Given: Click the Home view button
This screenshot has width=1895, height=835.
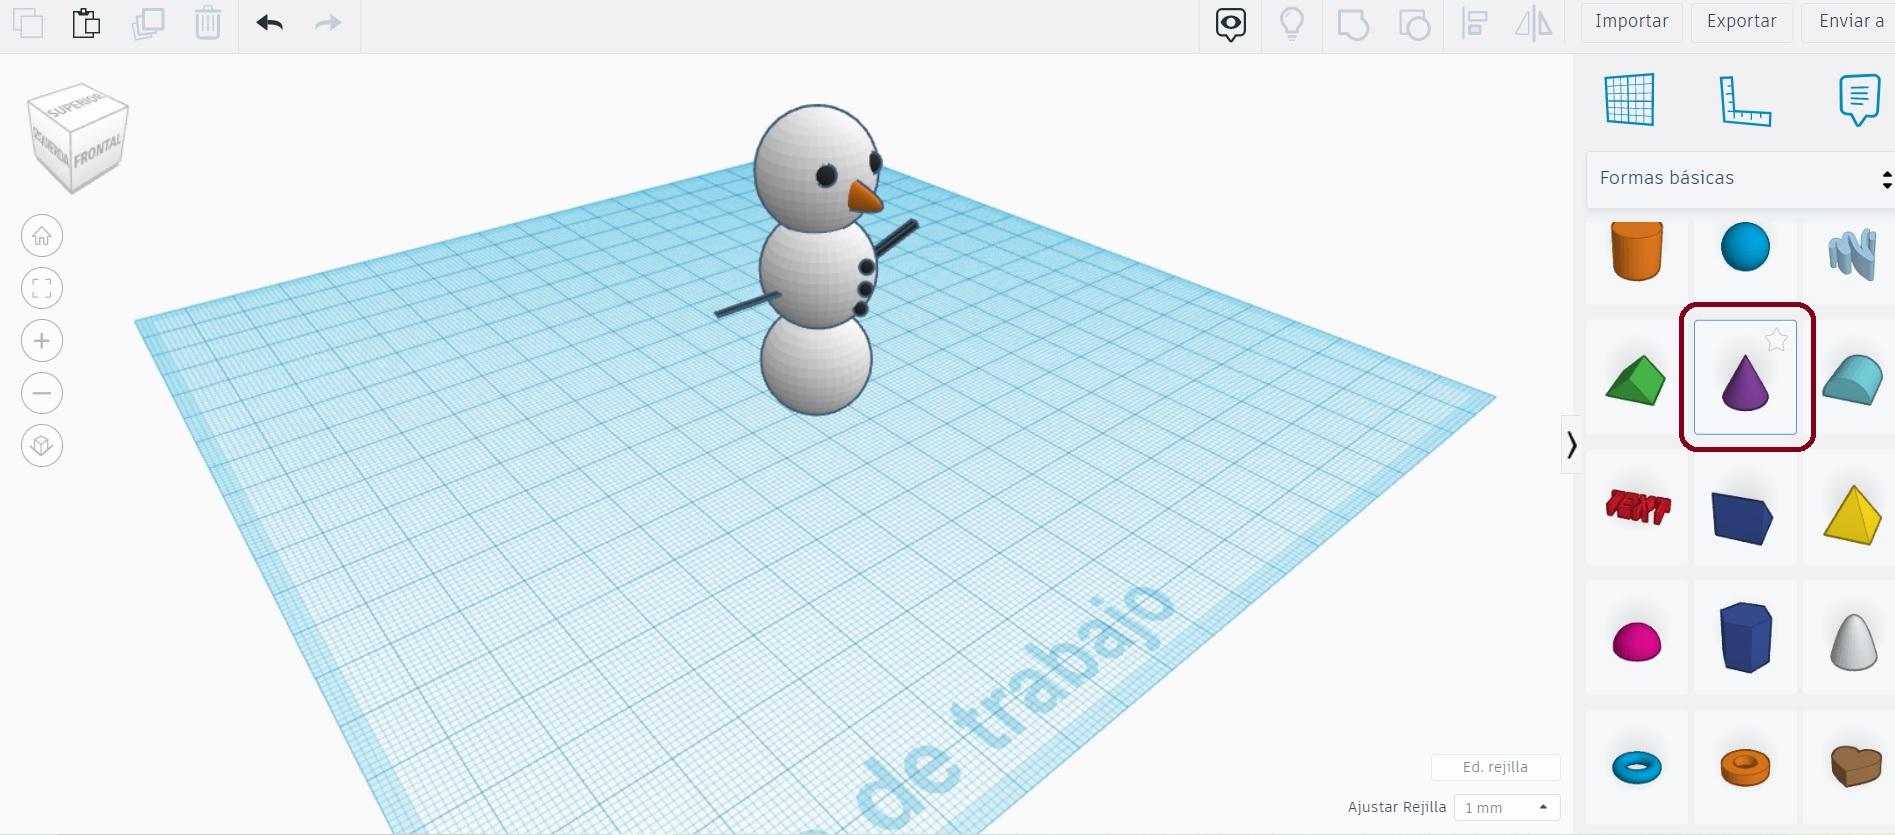Looking at the screenshot, I should coord(42,236).
